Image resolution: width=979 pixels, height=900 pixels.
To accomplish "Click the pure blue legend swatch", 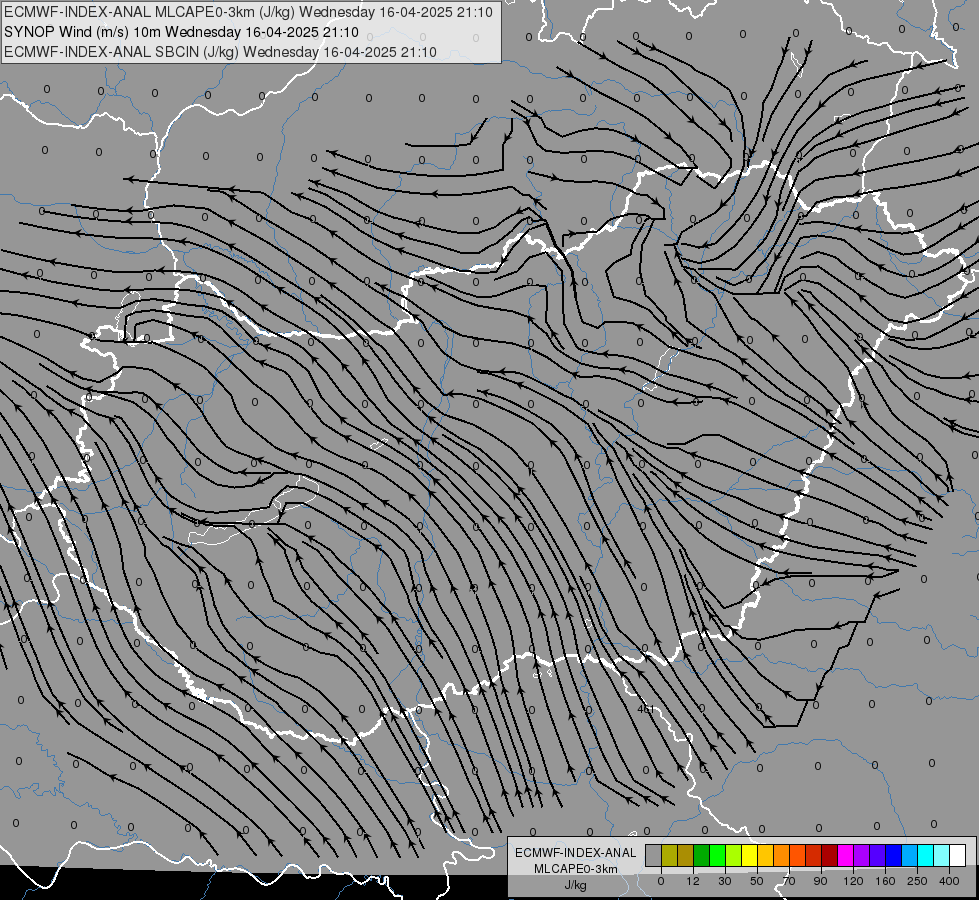I will pyautogui.click(x=894, y=855).
